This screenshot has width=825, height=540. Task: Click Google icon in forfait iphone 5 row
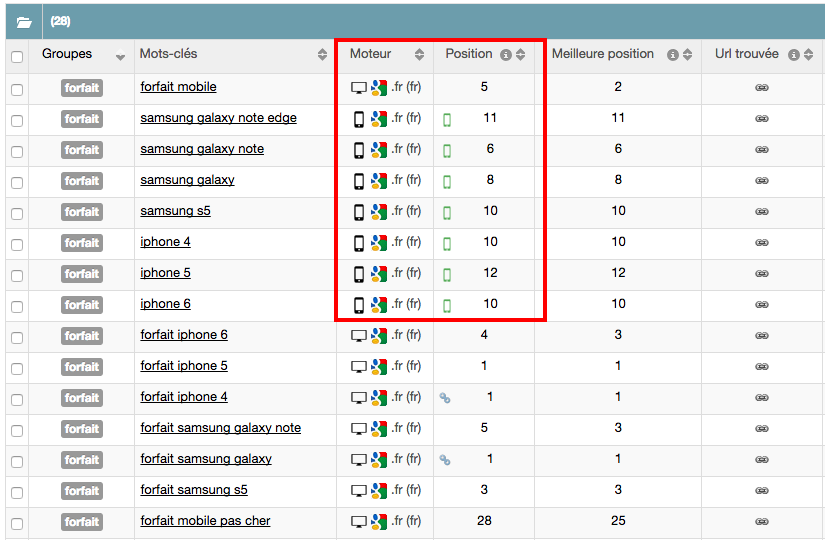pos(379,367)
